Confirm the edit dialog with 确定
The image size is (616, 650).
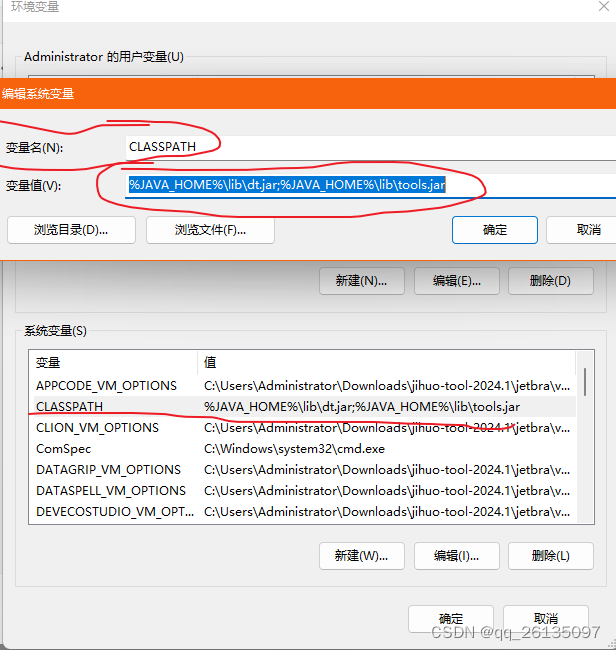point(495,230)
